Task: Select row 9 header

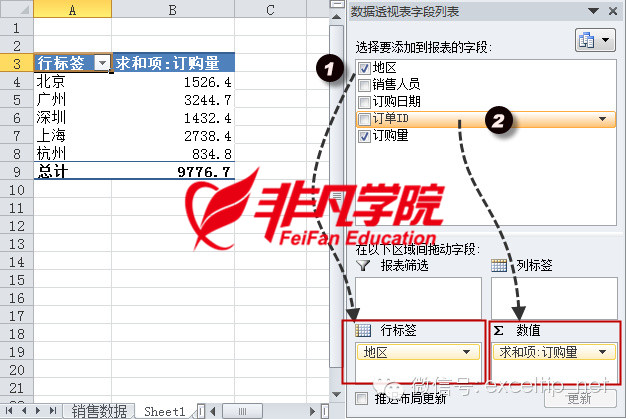Action: click(x=16, y=172)
